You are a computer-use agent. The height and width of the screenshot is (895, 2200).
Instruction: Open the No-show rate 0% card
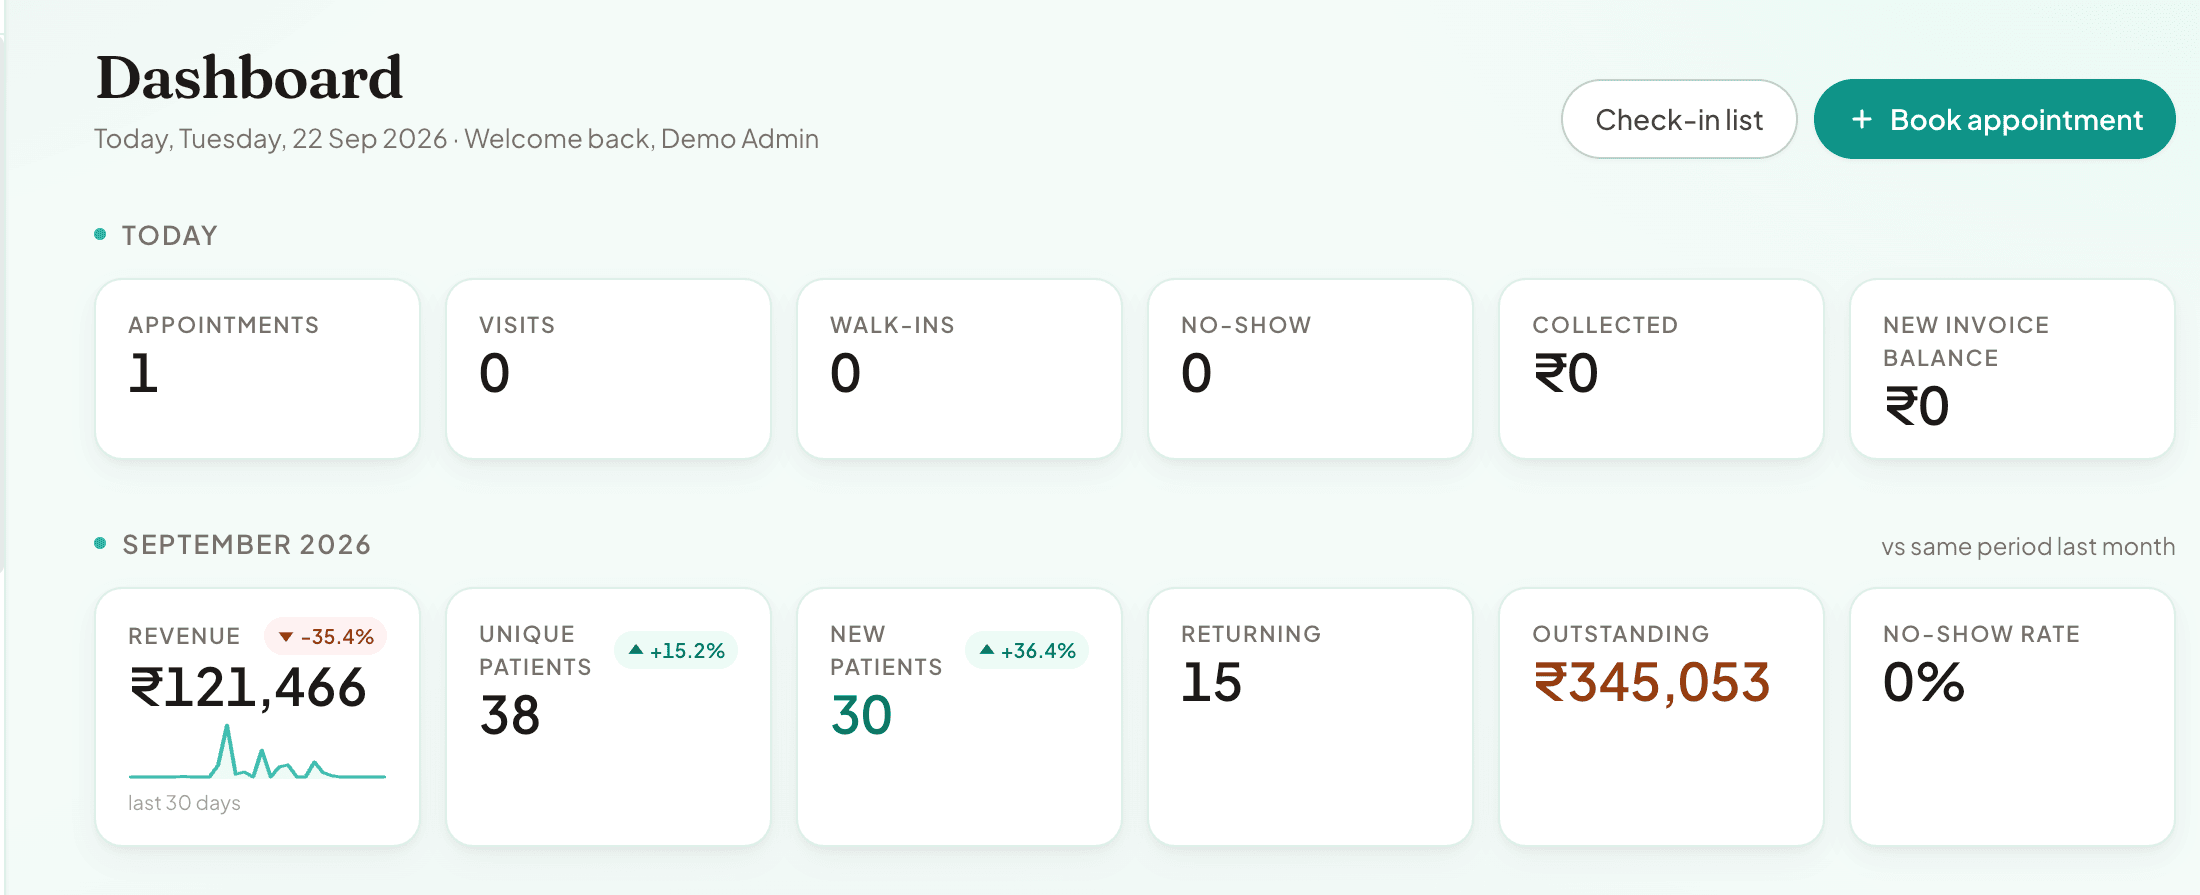2012,716
